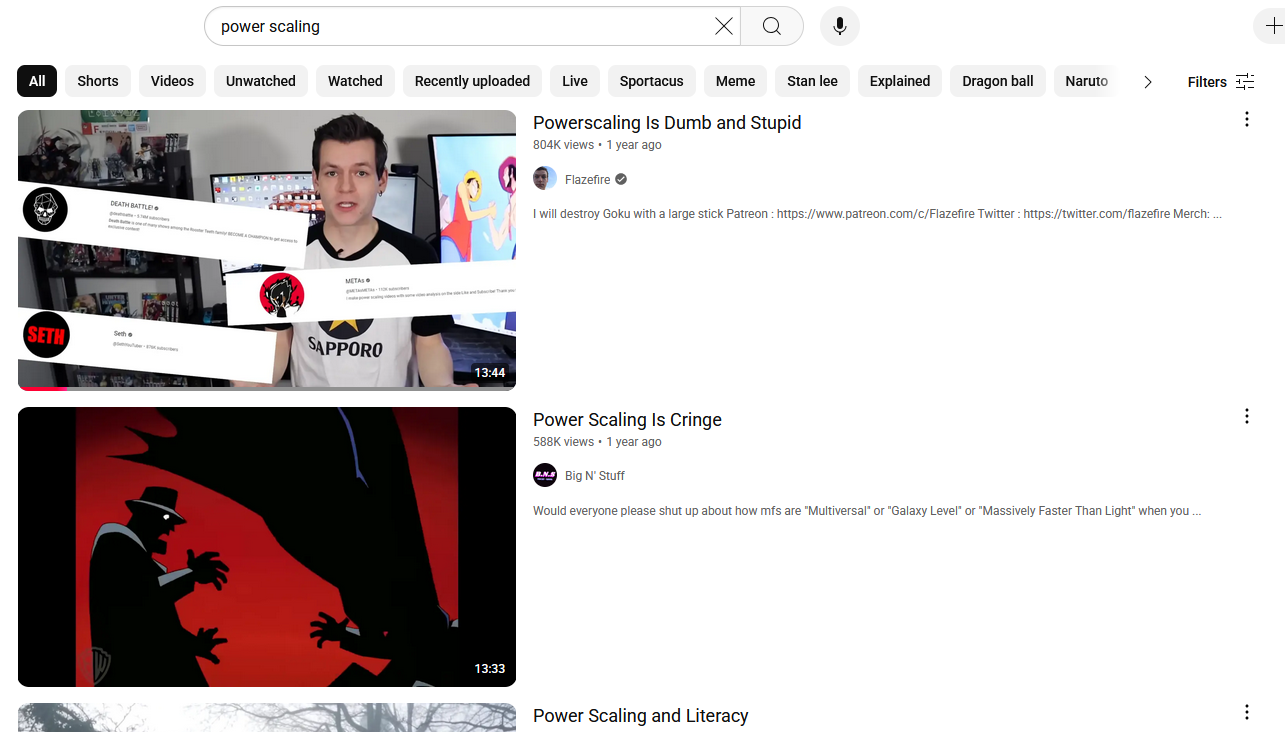Select the All filter chip
Image resolution: width=1285 pixels, height=732 pixels.
tap(37, 81)
